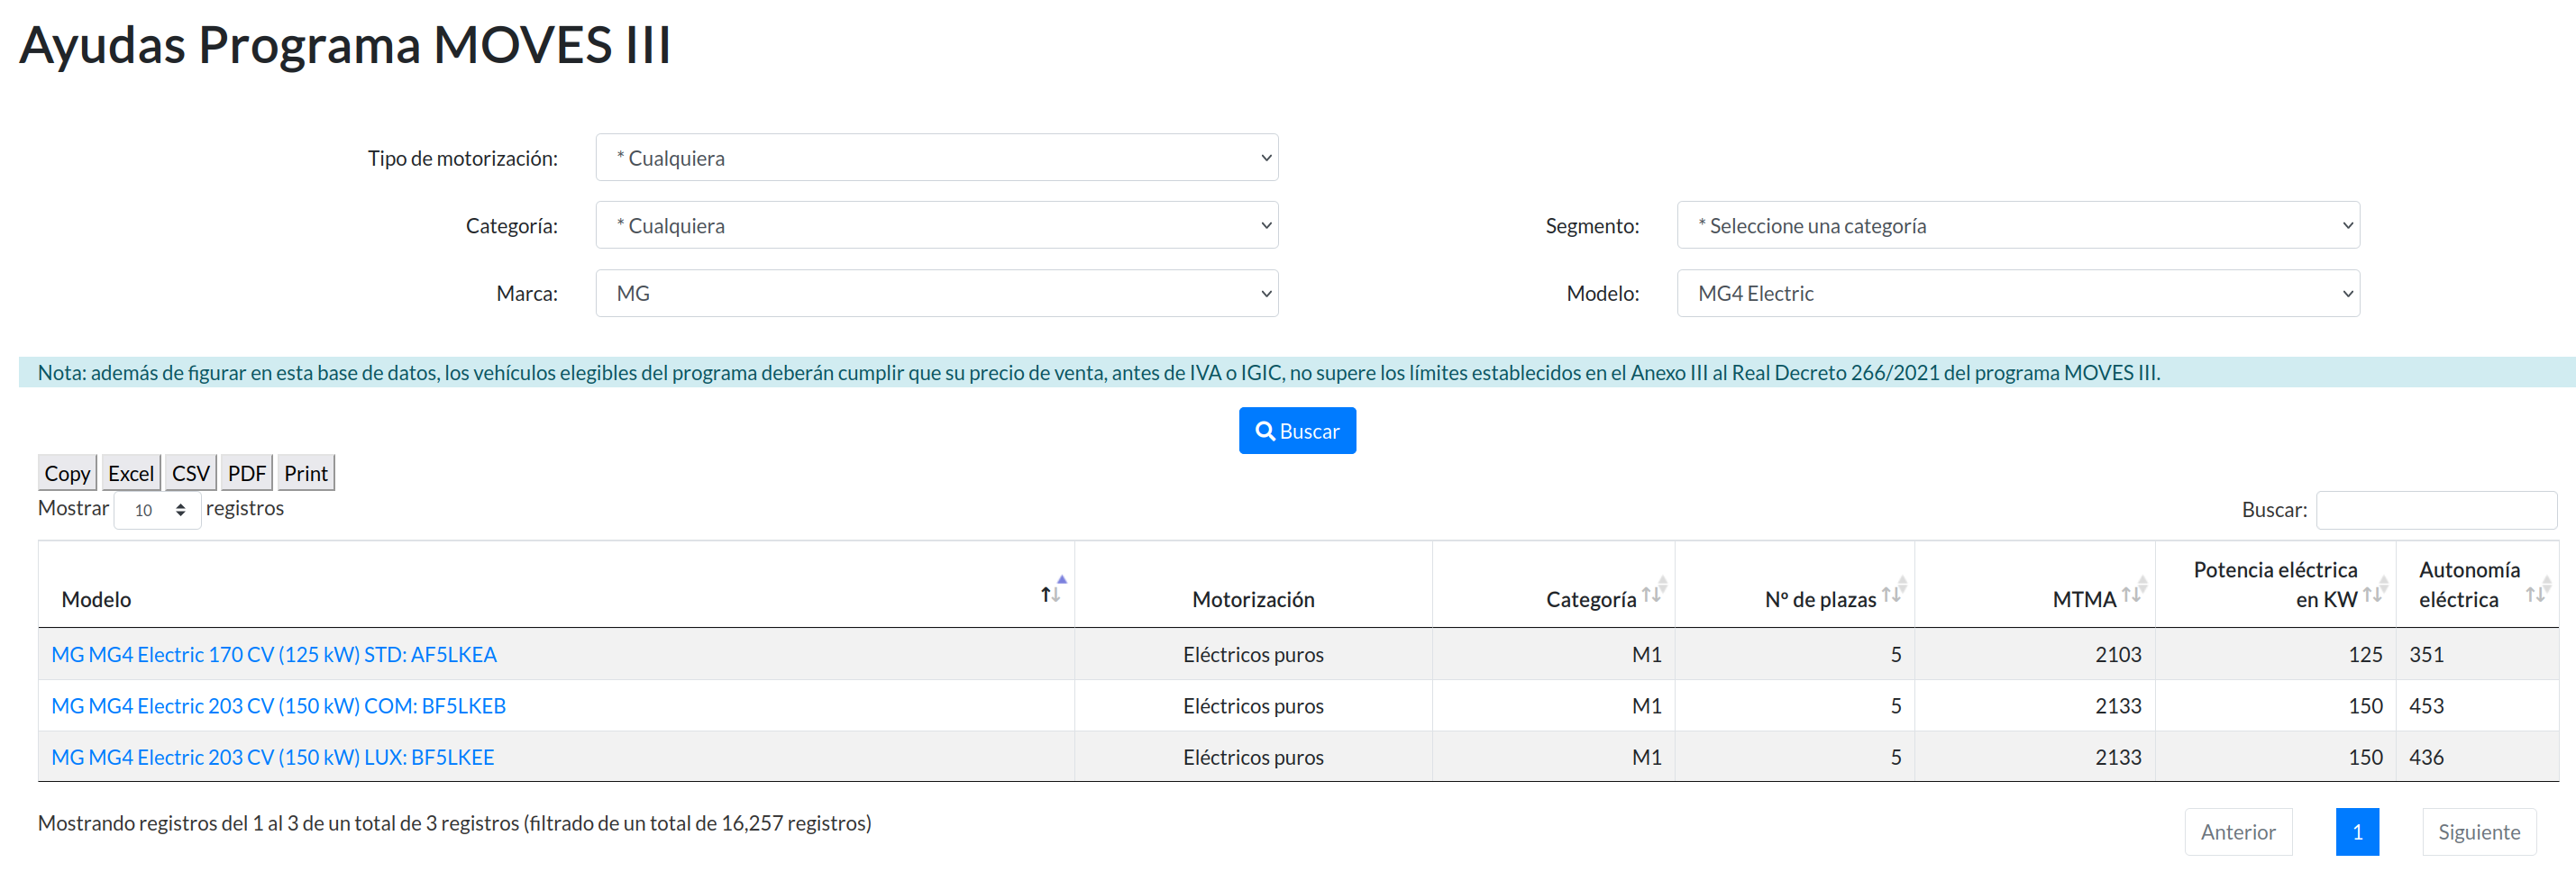The height and width of the screenshot is (872, 2576).
Task: Open the Segmento dropdown
Action: (2018, 226)
